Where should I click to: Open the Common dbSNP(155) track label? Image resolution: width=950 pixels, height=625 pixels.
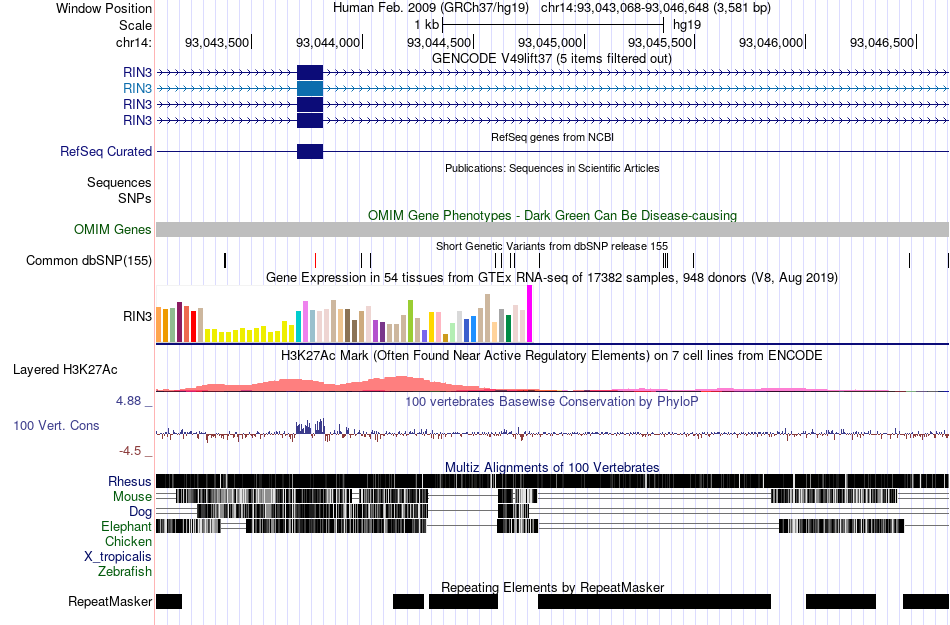[89, 260]
